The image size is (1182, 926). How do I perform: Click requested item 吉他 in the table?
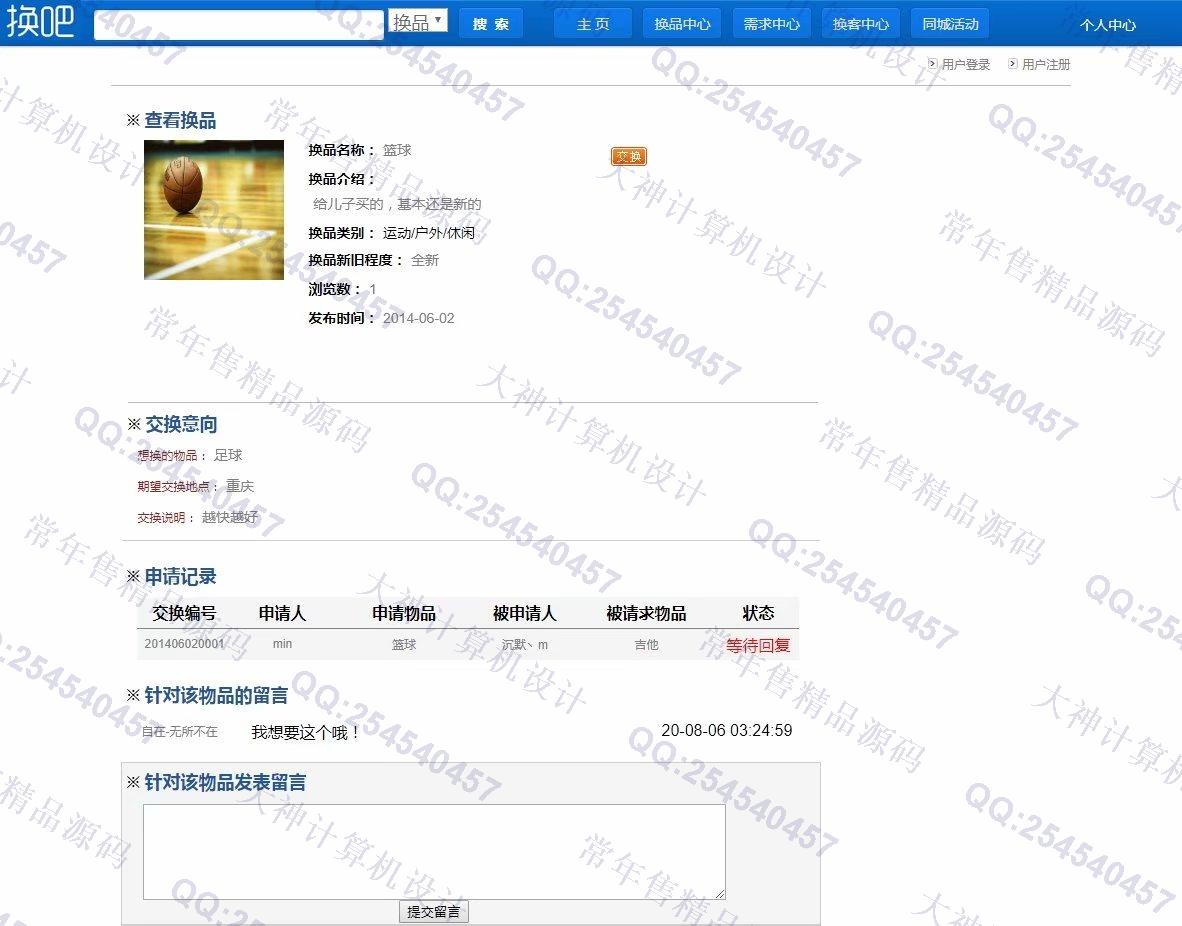click(646, 645)
